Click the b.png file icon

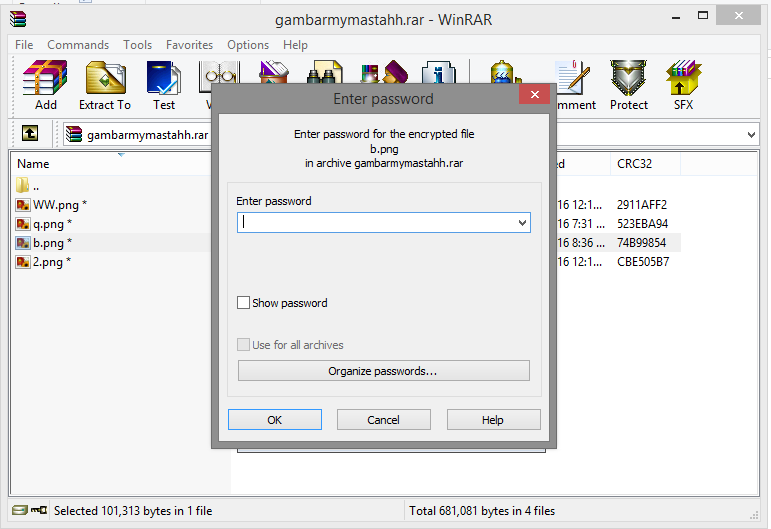[x=23, y=243]
